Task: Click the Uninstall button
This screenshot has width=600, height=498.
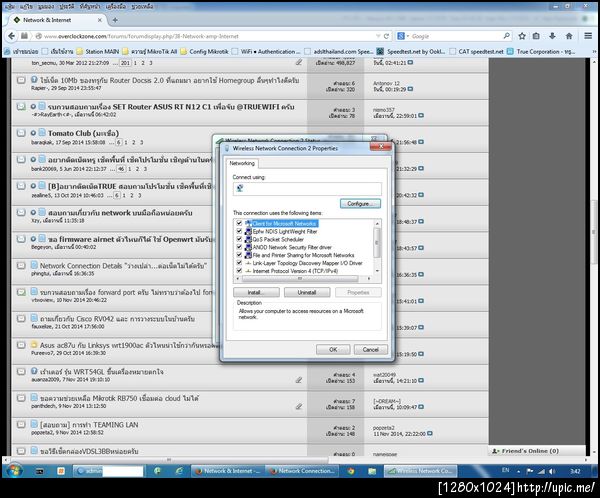Action: click(307, 292)
